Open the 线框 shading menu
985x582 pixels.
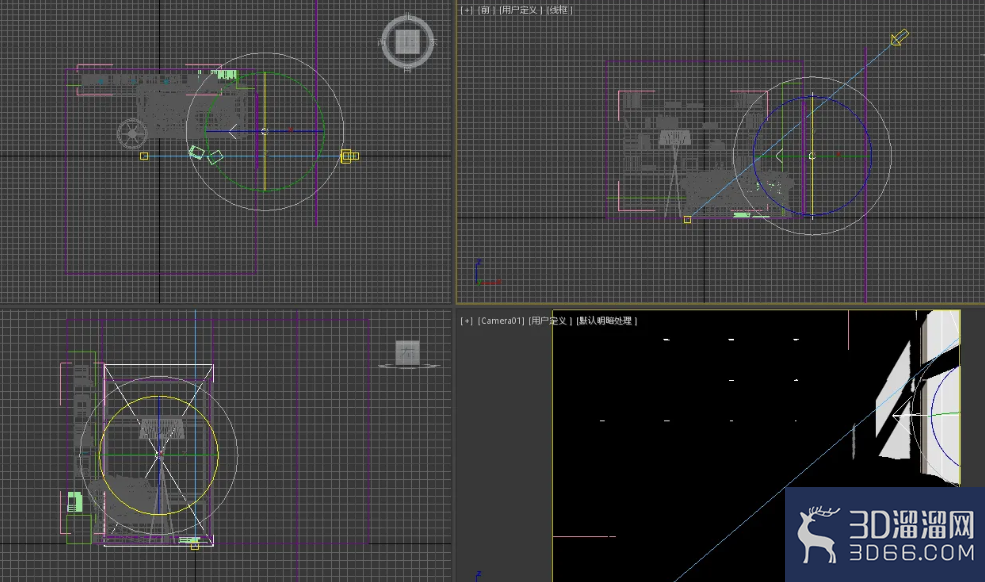tap(559, 10)
